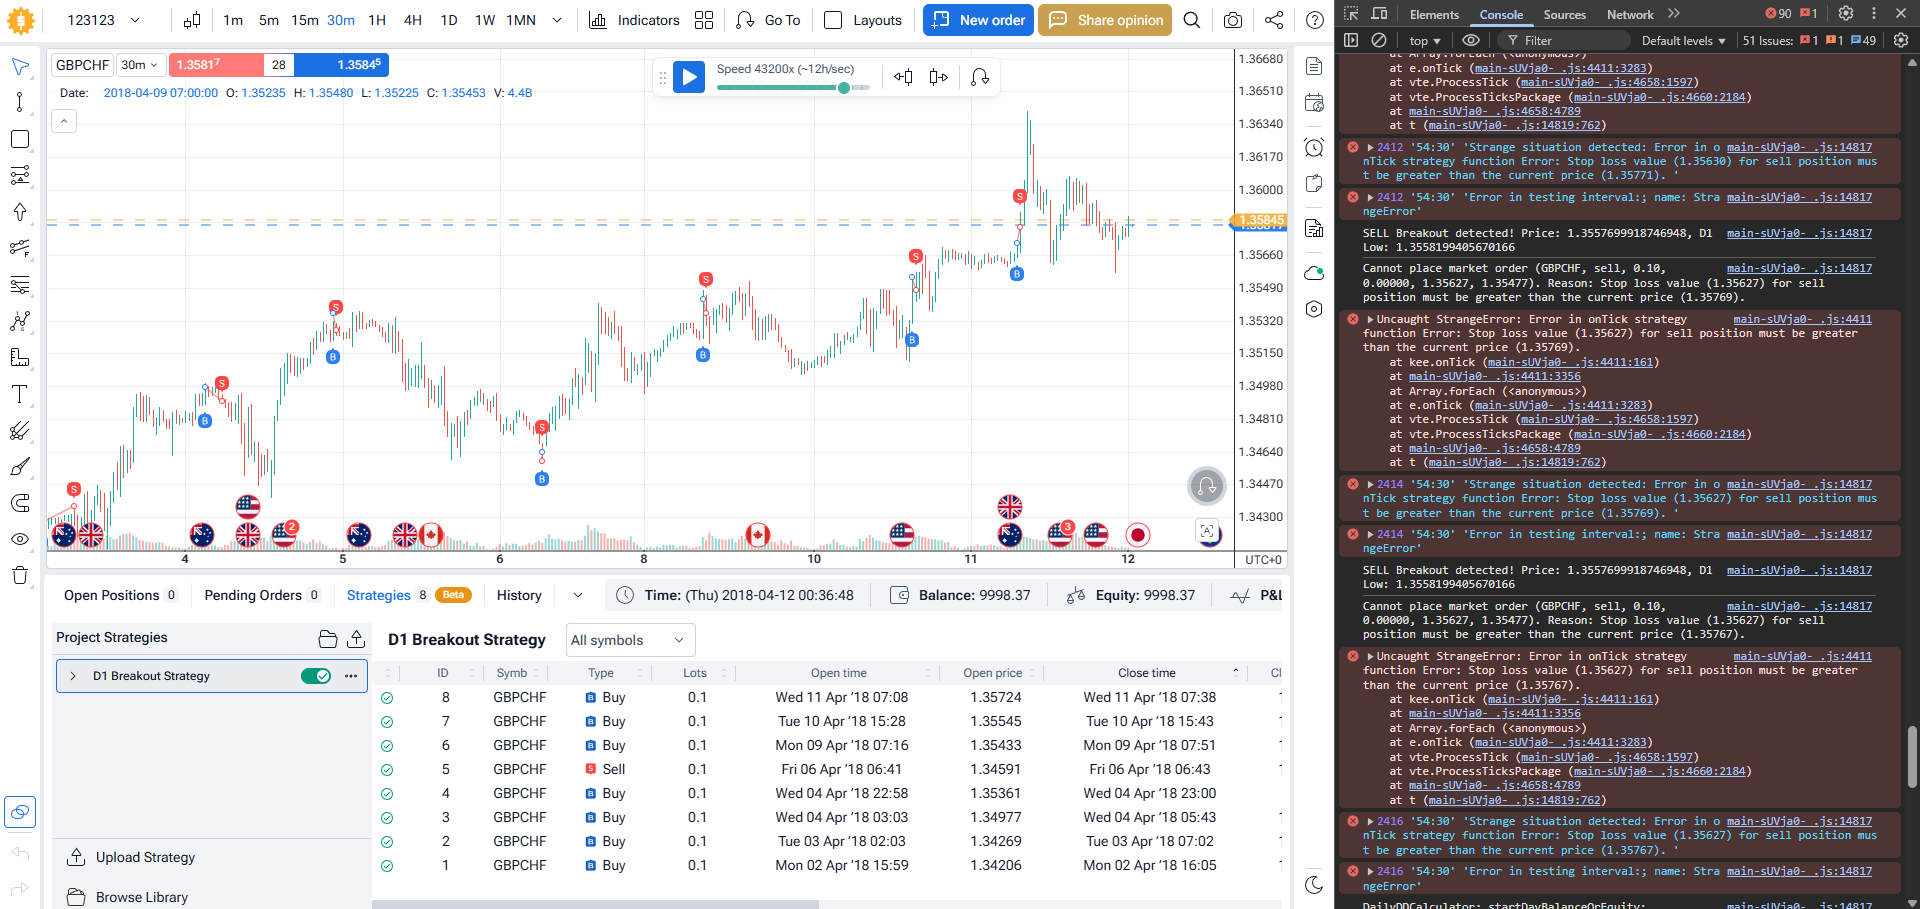Screen dimensions: 1920x909
Task: Toggle the eye visibility tool in left sidebar
Action: point(19,539)
